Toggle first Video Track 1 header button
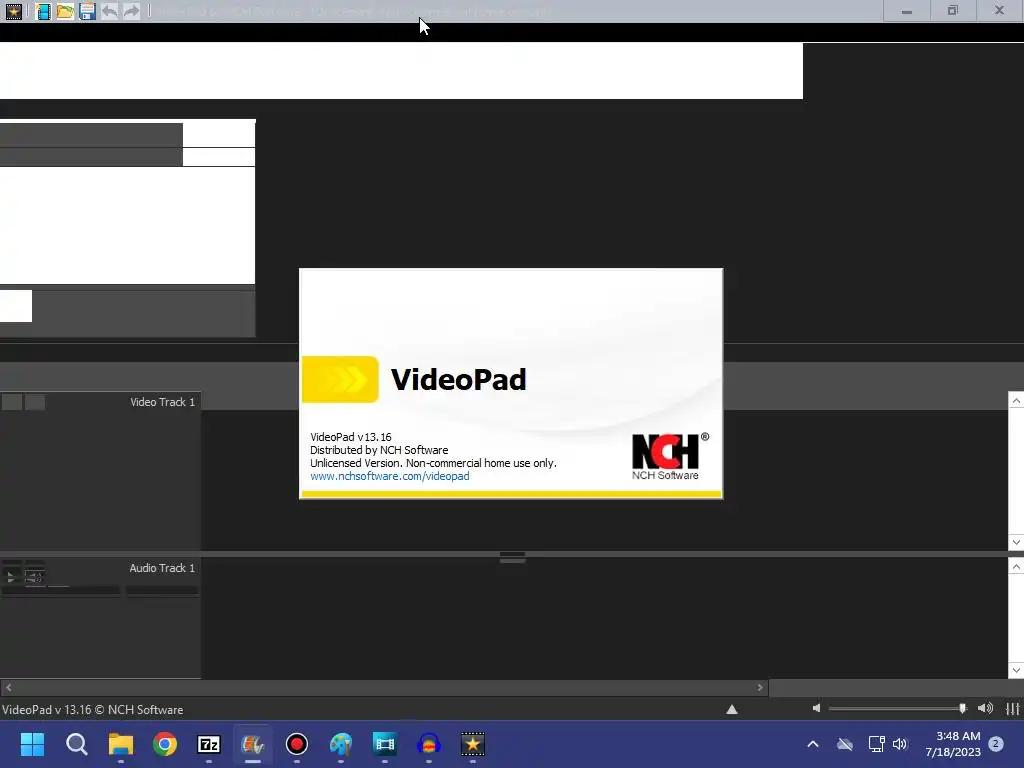This screenshot has height=768, width=1024. click(x=12, y=402)
